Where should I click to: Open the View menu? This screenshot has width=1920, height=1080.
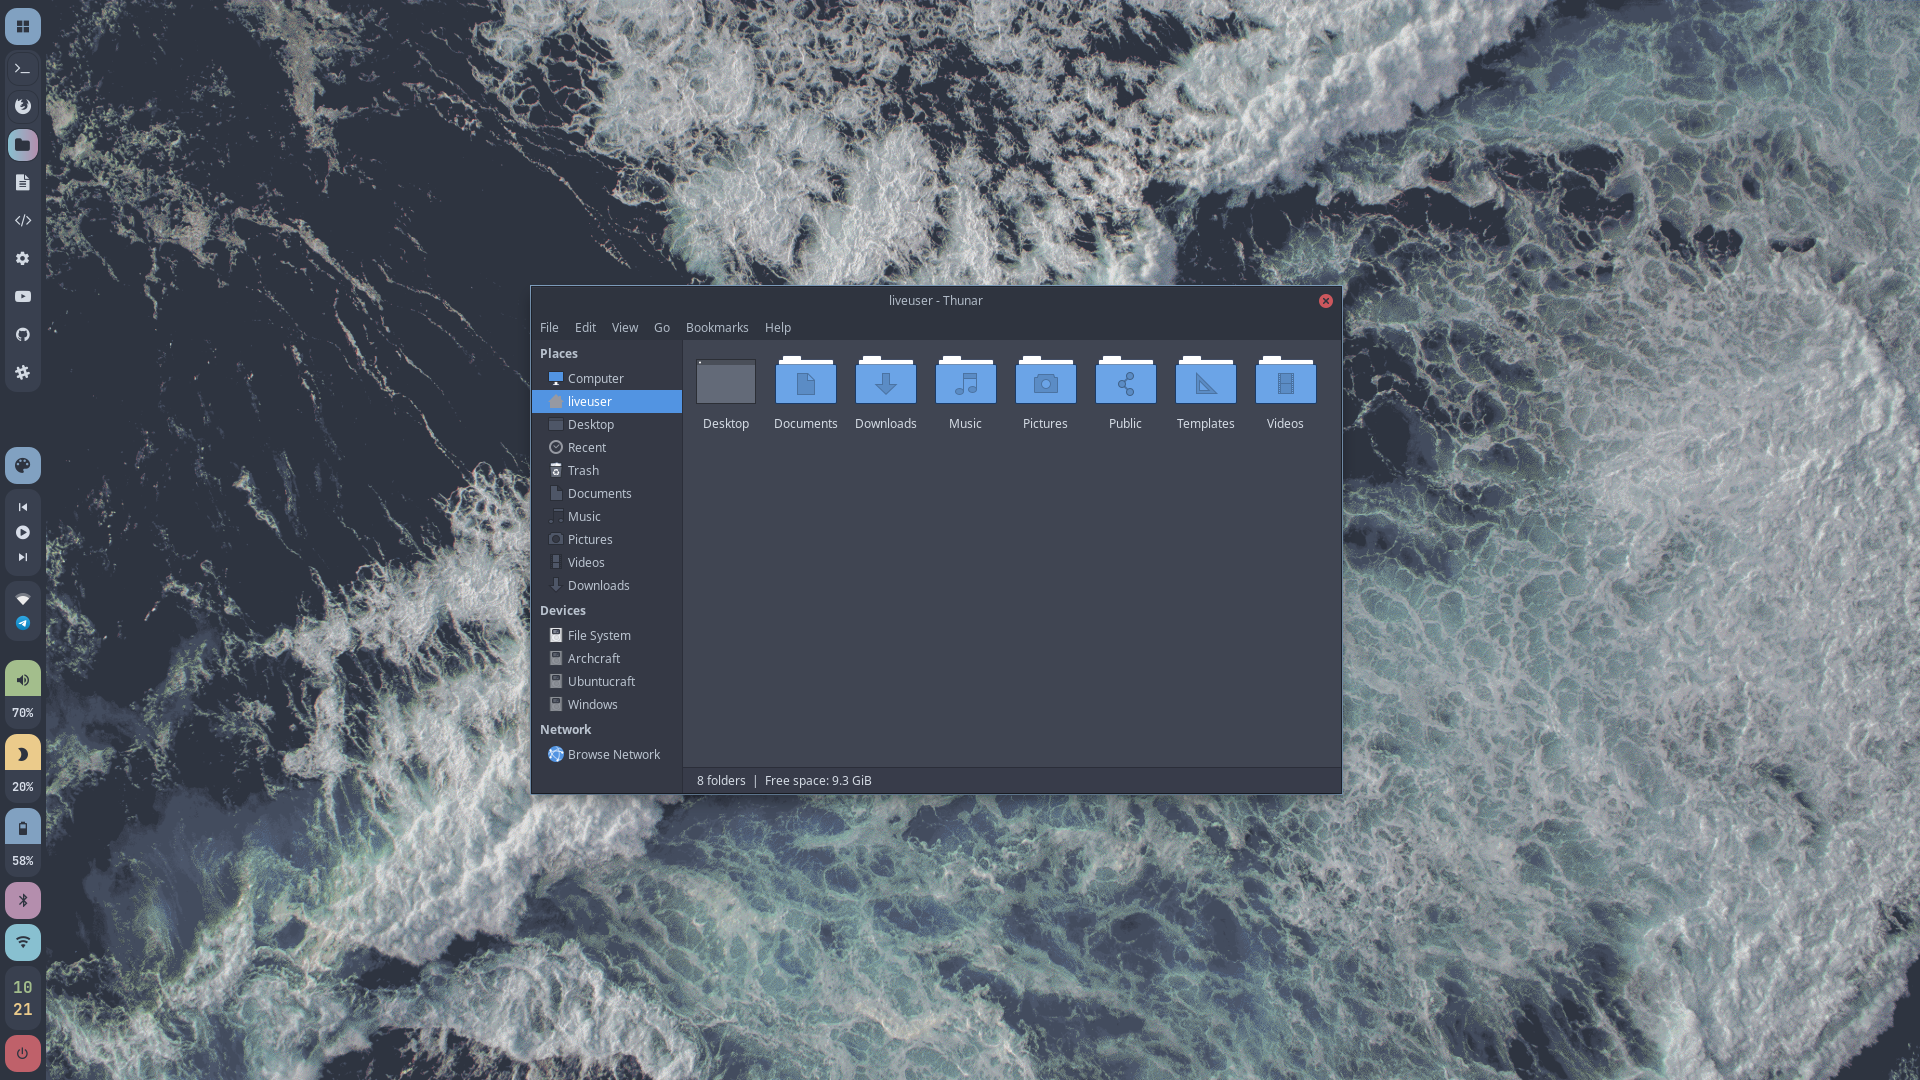click(x=625, y=328)
